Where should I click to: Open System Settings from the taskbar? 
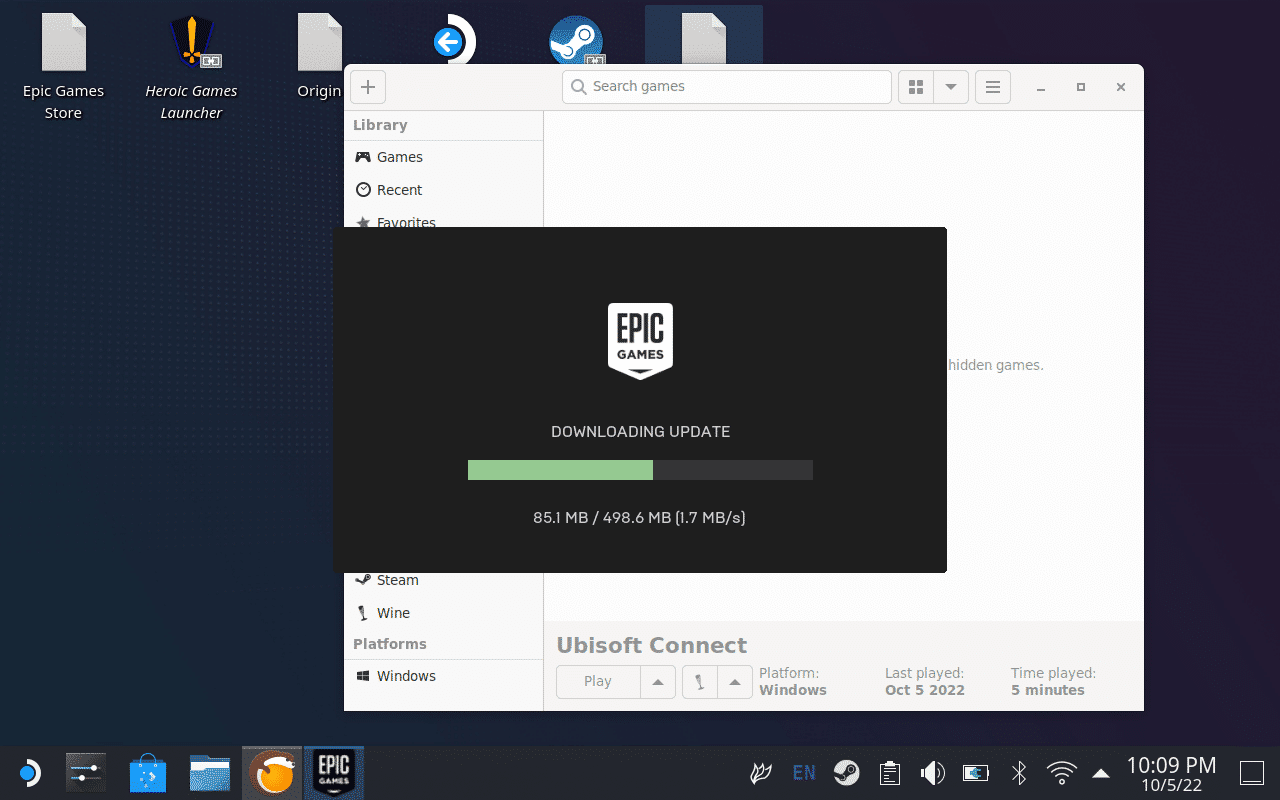(86, 773)
